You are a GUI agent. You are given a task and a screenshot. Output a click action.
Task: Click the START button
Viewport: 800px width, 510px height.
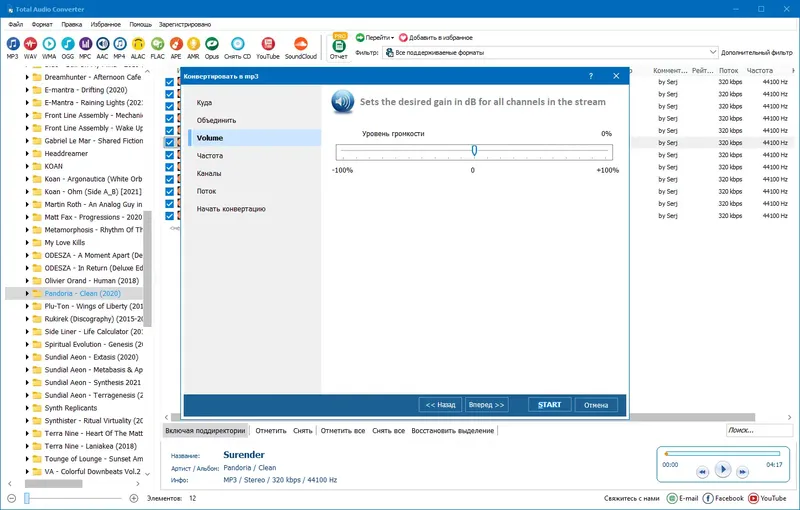pos(549,405)
